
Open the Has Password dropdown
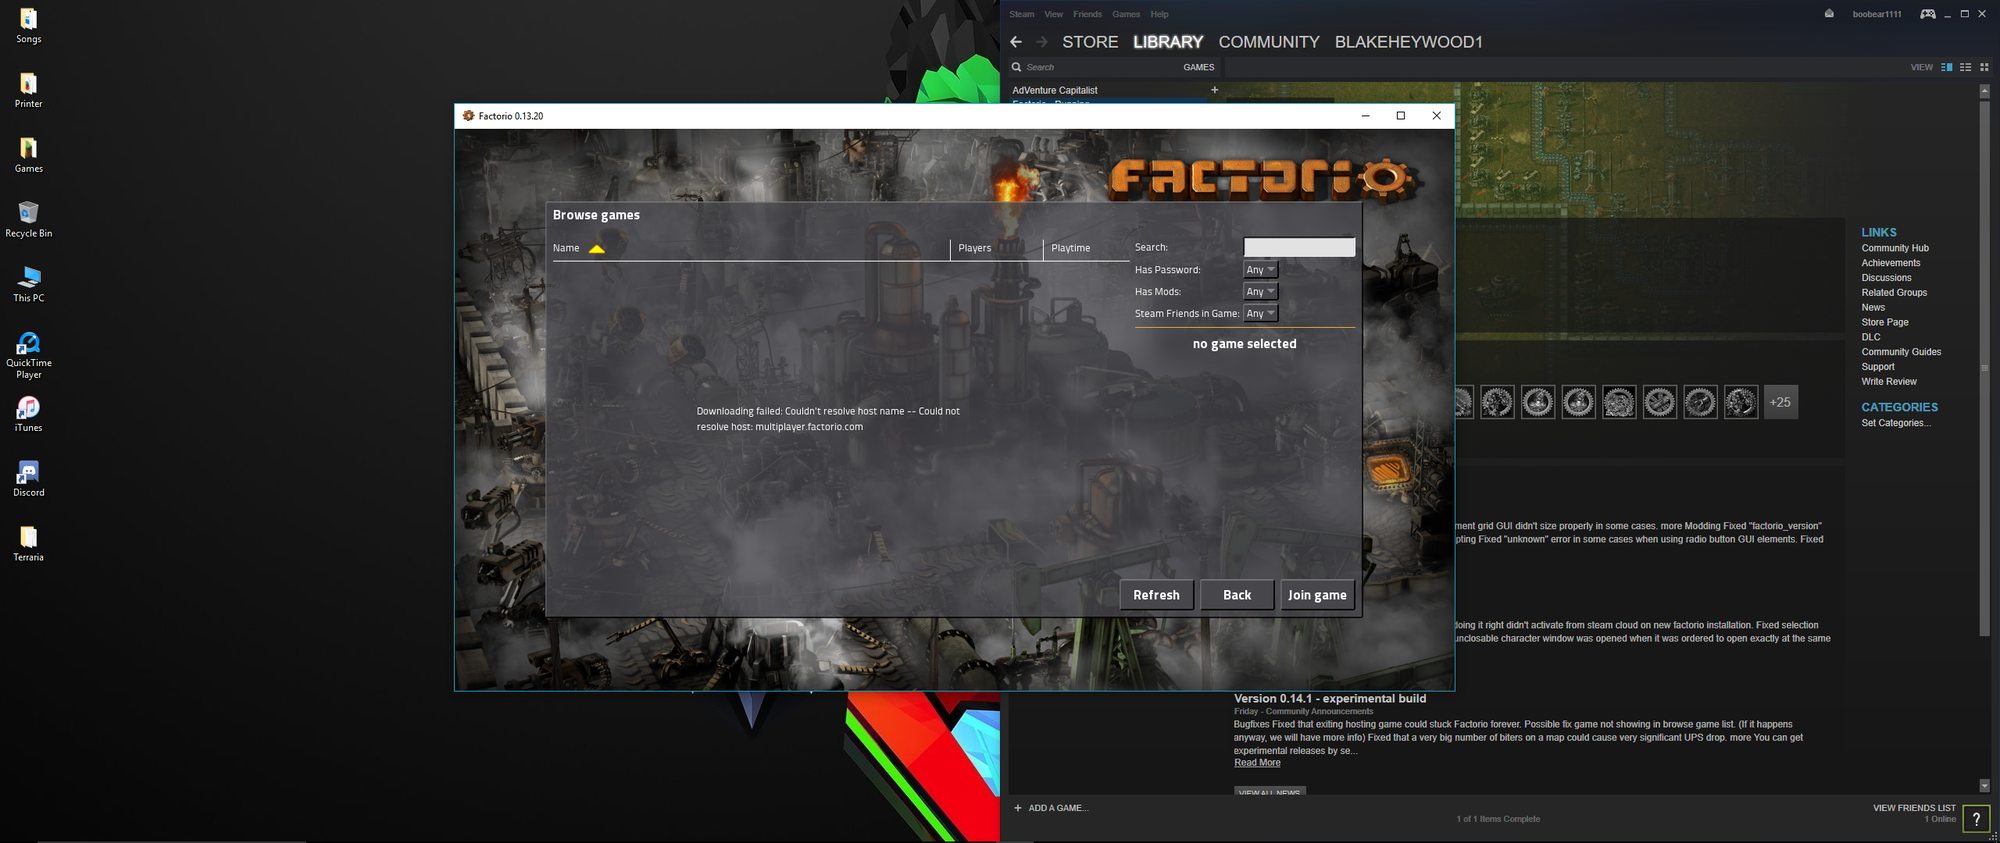pyautogui.click(x=1260, y=270)
